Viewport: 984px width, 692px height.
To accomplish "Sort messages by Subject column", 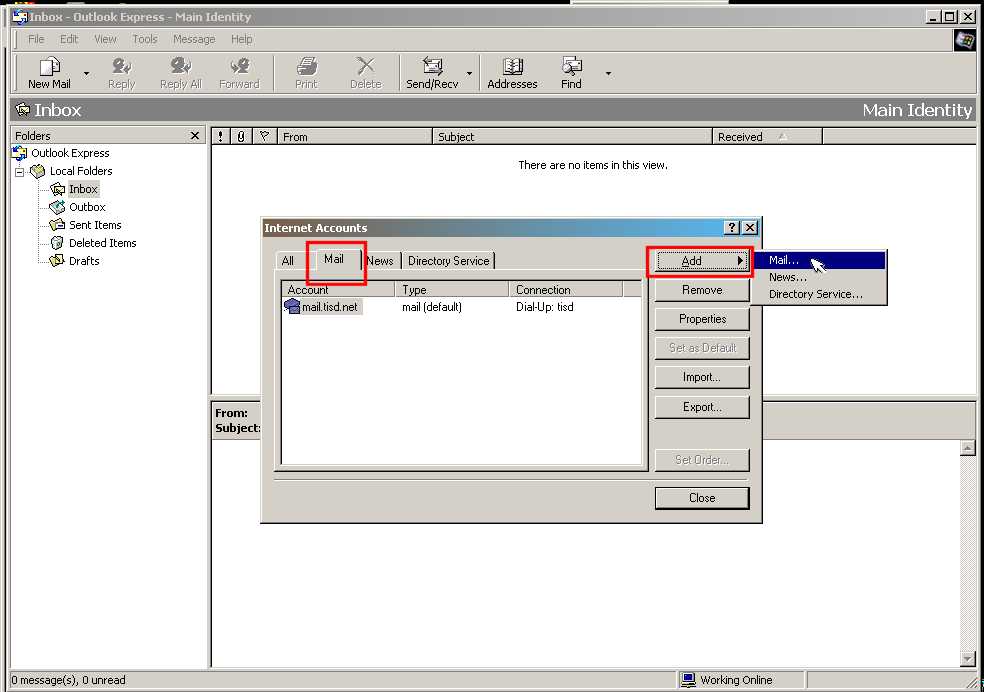I will (x=572, y=136).
